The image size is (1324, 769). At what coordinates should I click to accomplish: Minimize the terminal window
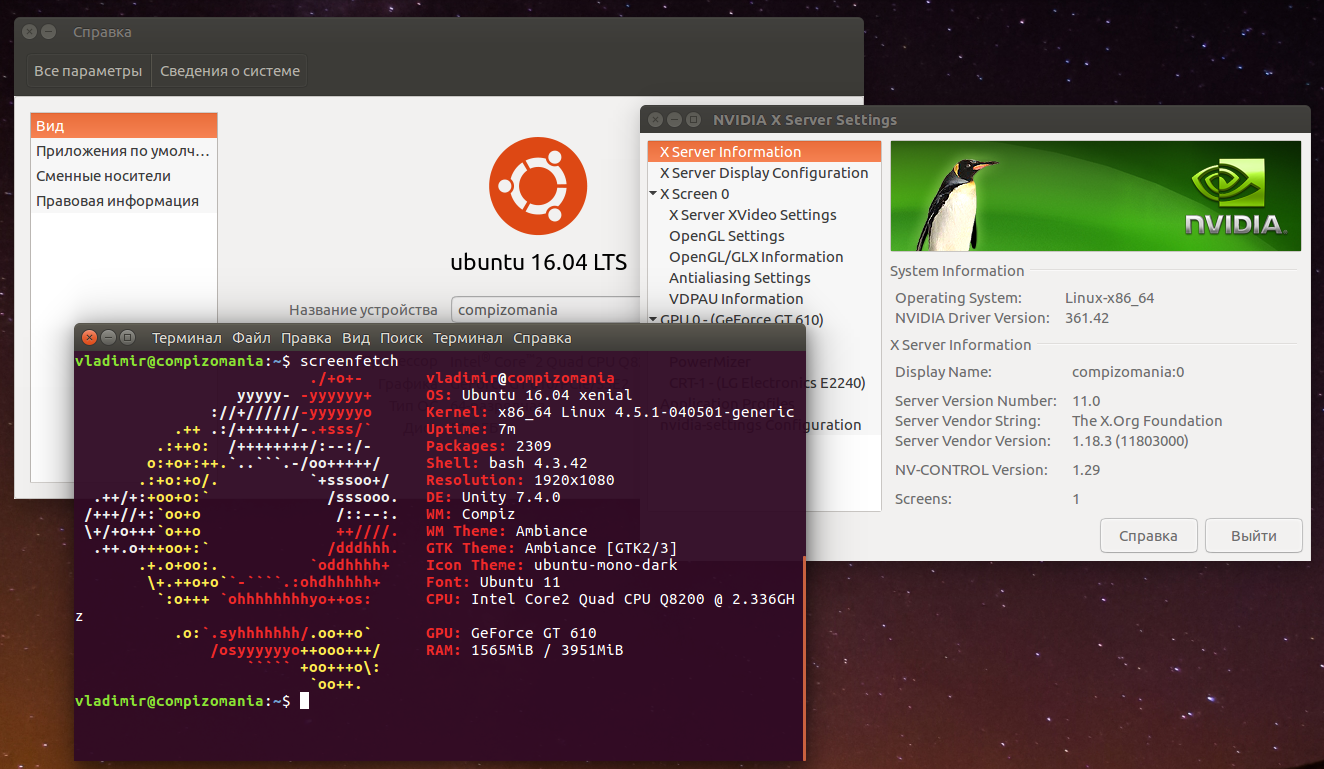click(109, 338)
